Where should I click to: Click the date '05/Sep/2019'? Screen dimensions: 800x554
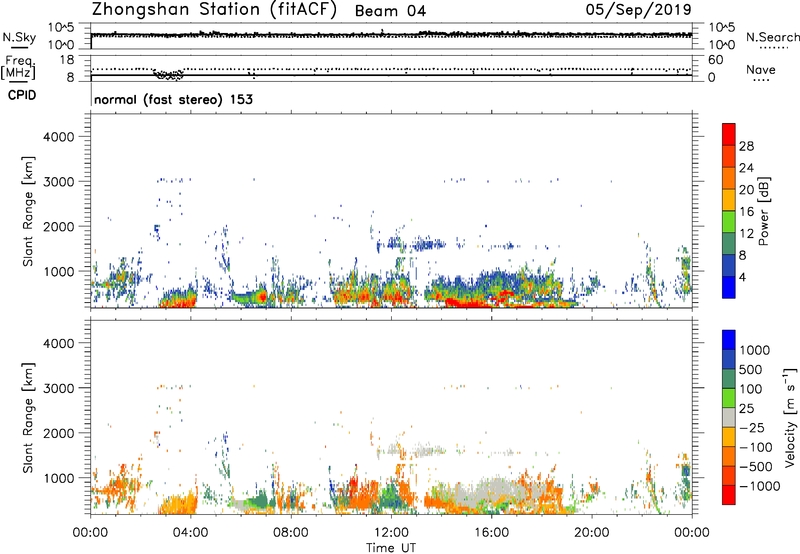(x=638, y=9)
